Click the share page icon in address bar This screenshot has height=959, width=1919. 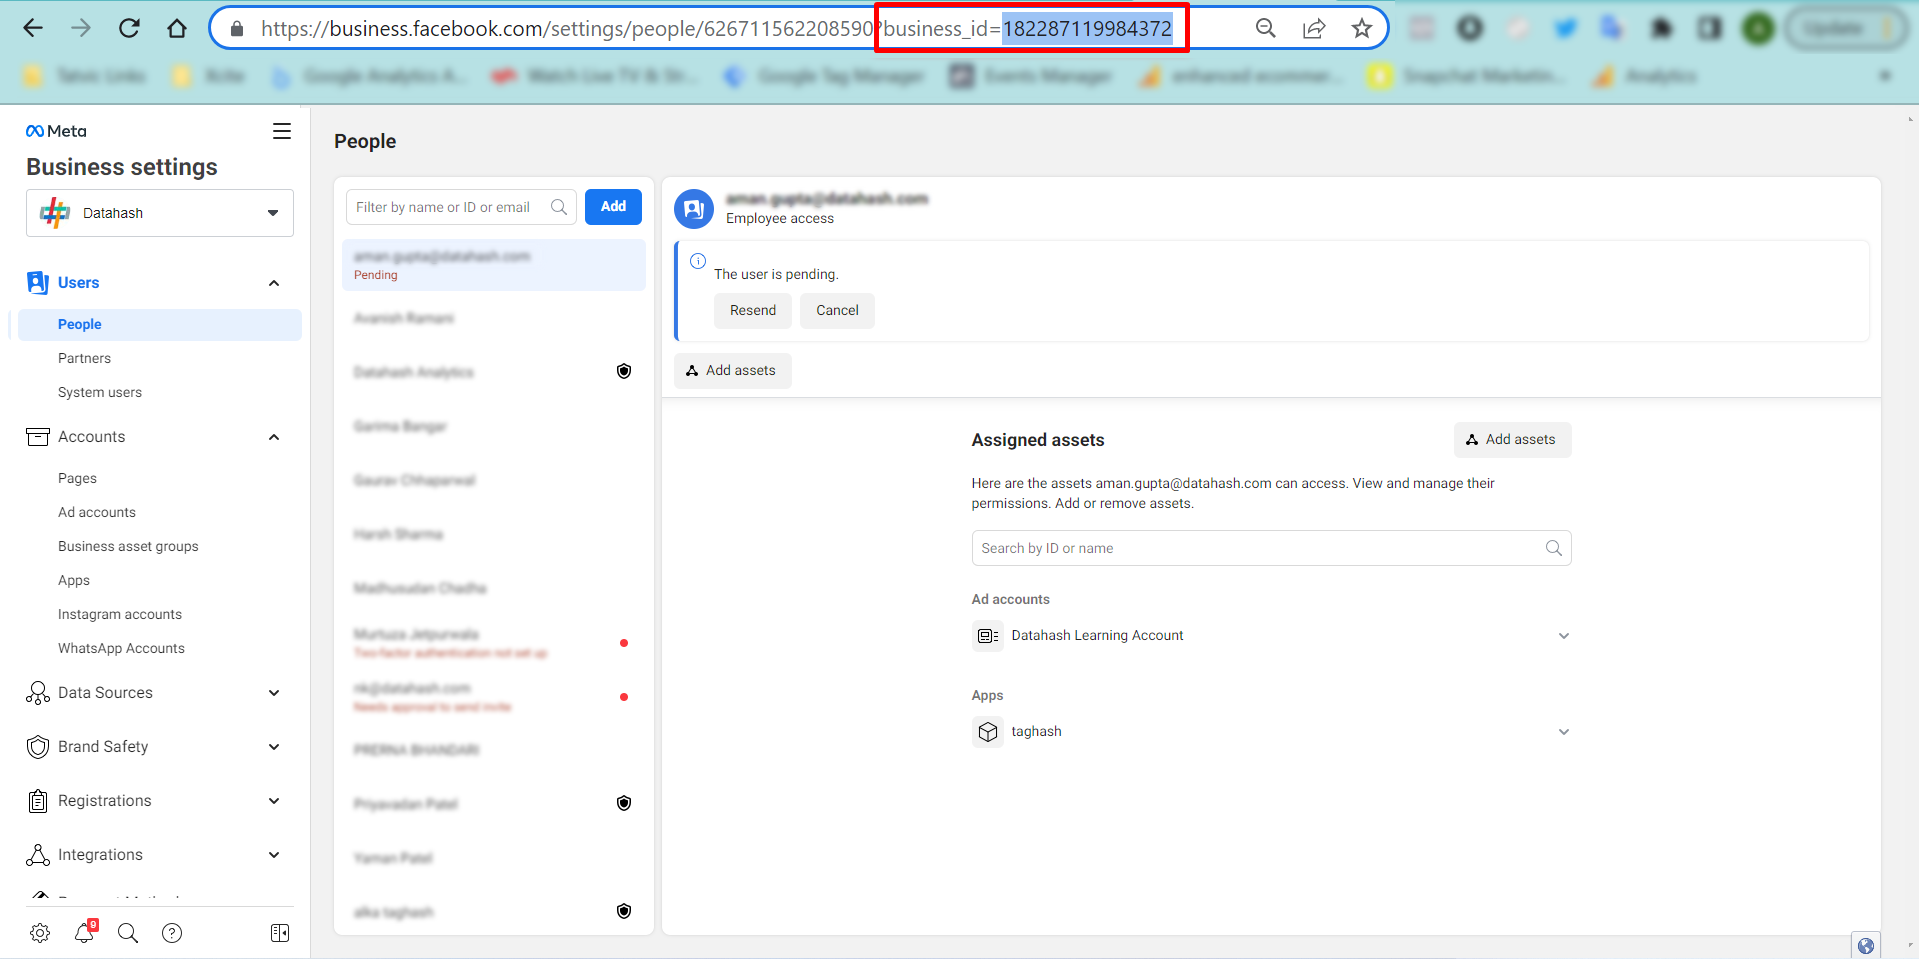[x=1314, y=28]
